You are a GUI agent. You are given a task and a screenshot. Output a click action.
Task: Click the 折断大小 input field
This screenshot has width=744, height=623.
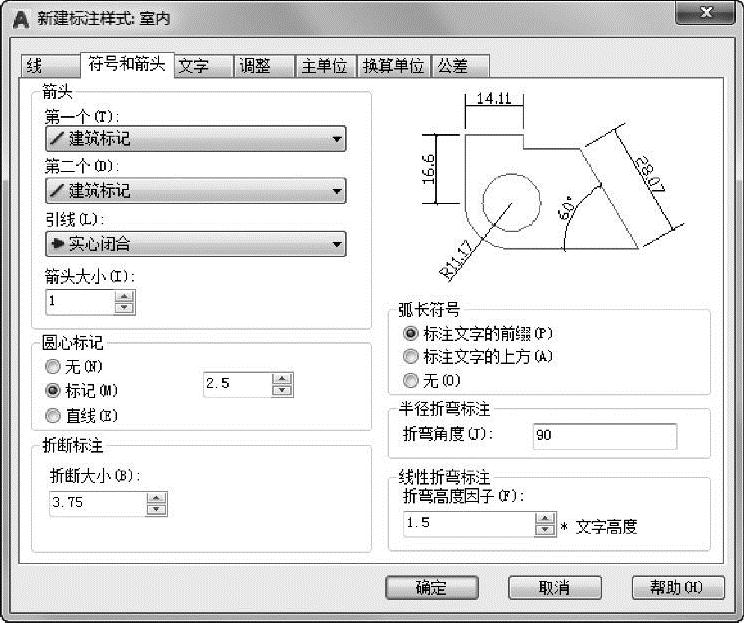tap(98, 503)
